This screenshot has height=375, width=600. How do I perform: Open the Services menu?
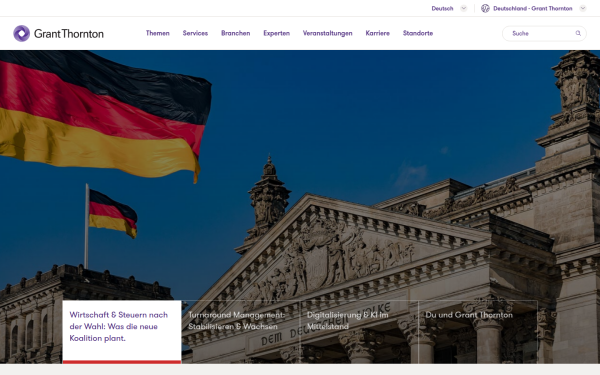tap(195, 33)
